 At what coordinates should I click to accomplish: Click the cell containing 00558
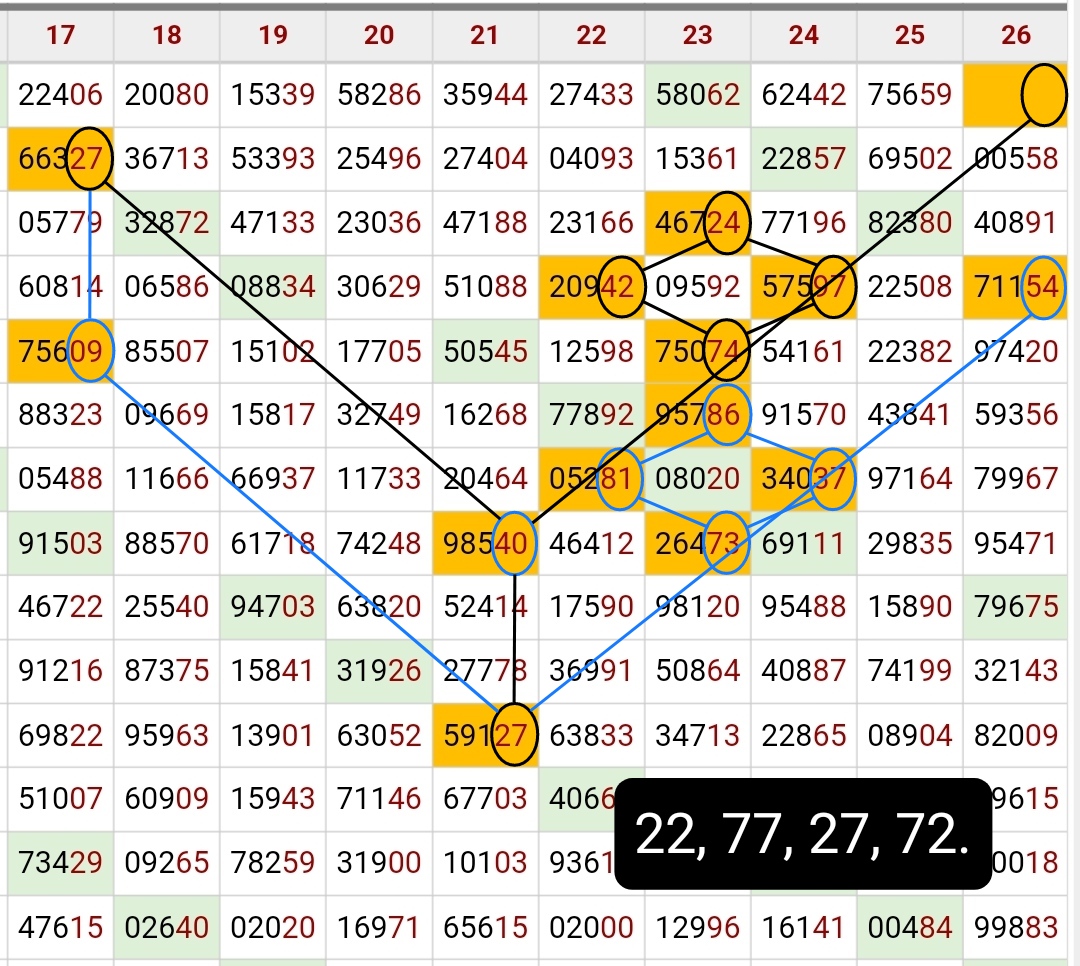coord(1016,159)
